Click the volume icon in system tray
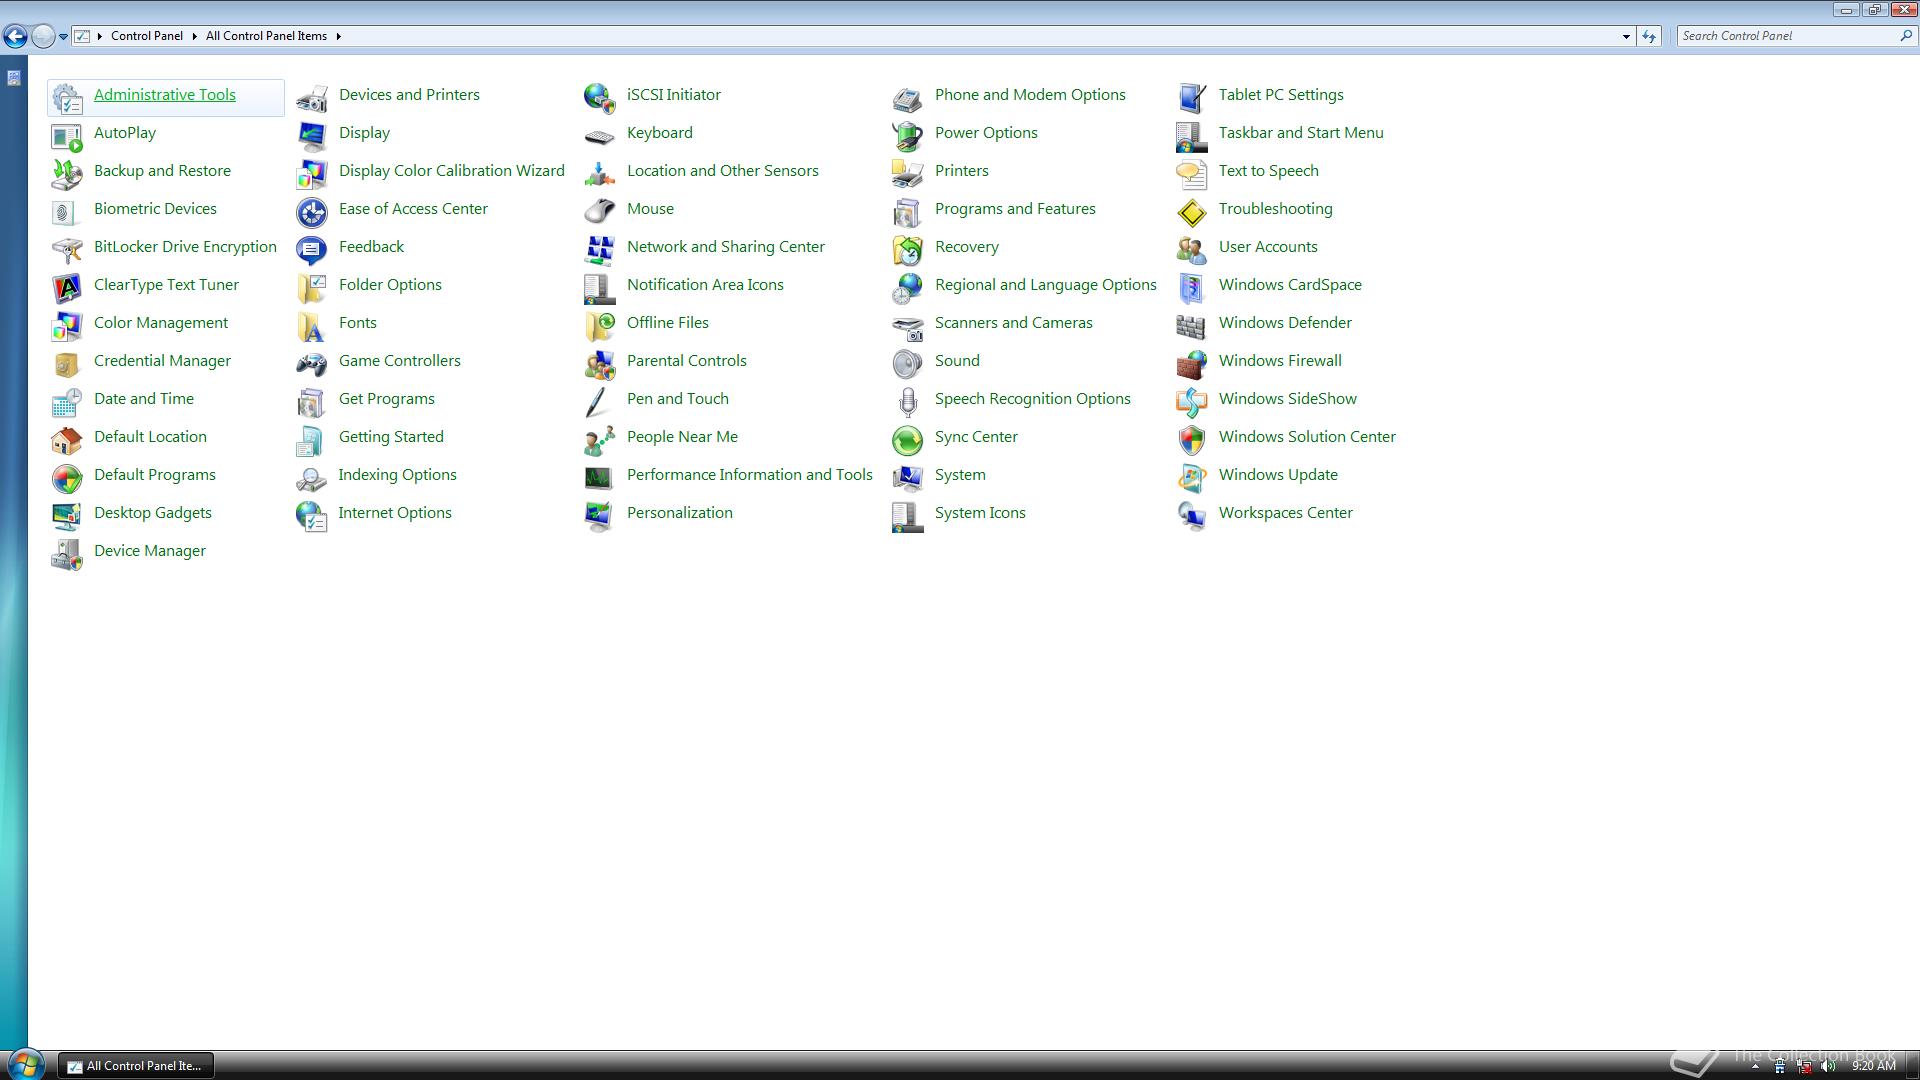The height and width of the screenshot is (1080, 1920). click(1828, 1066)
